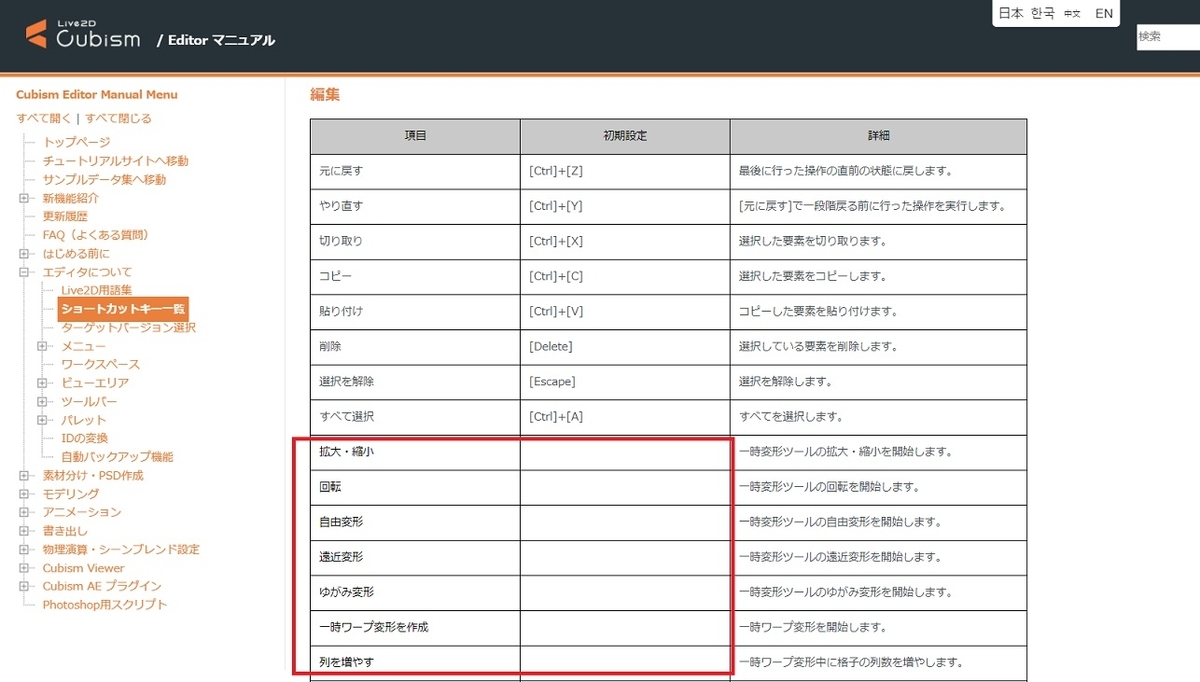
Task: Expand the パレット subtree
Action: click(41, 420)
